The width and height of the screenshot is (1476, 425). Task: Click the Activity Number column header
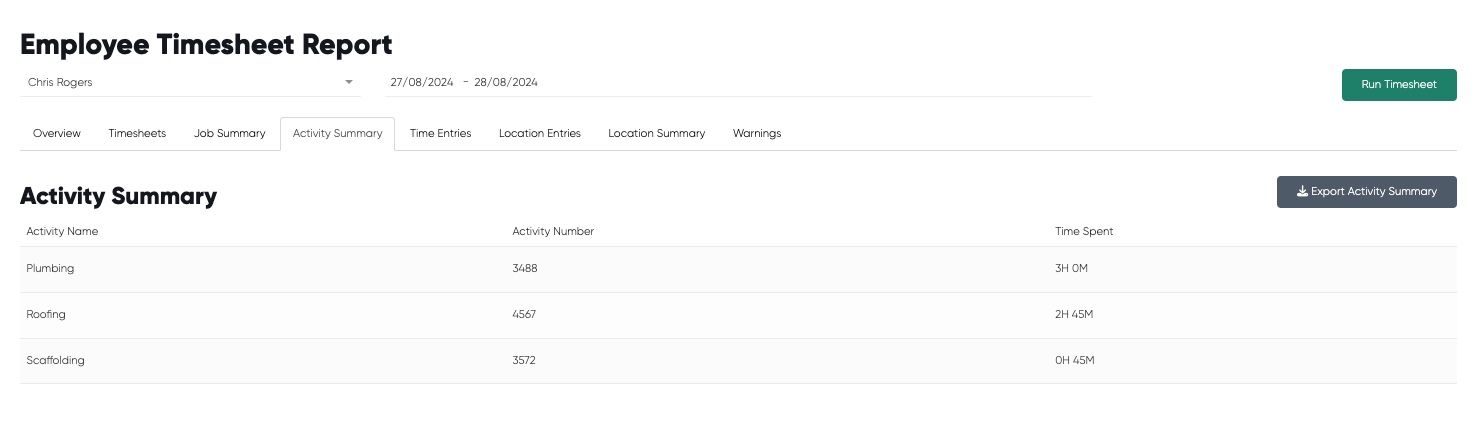tap(553, 232)
